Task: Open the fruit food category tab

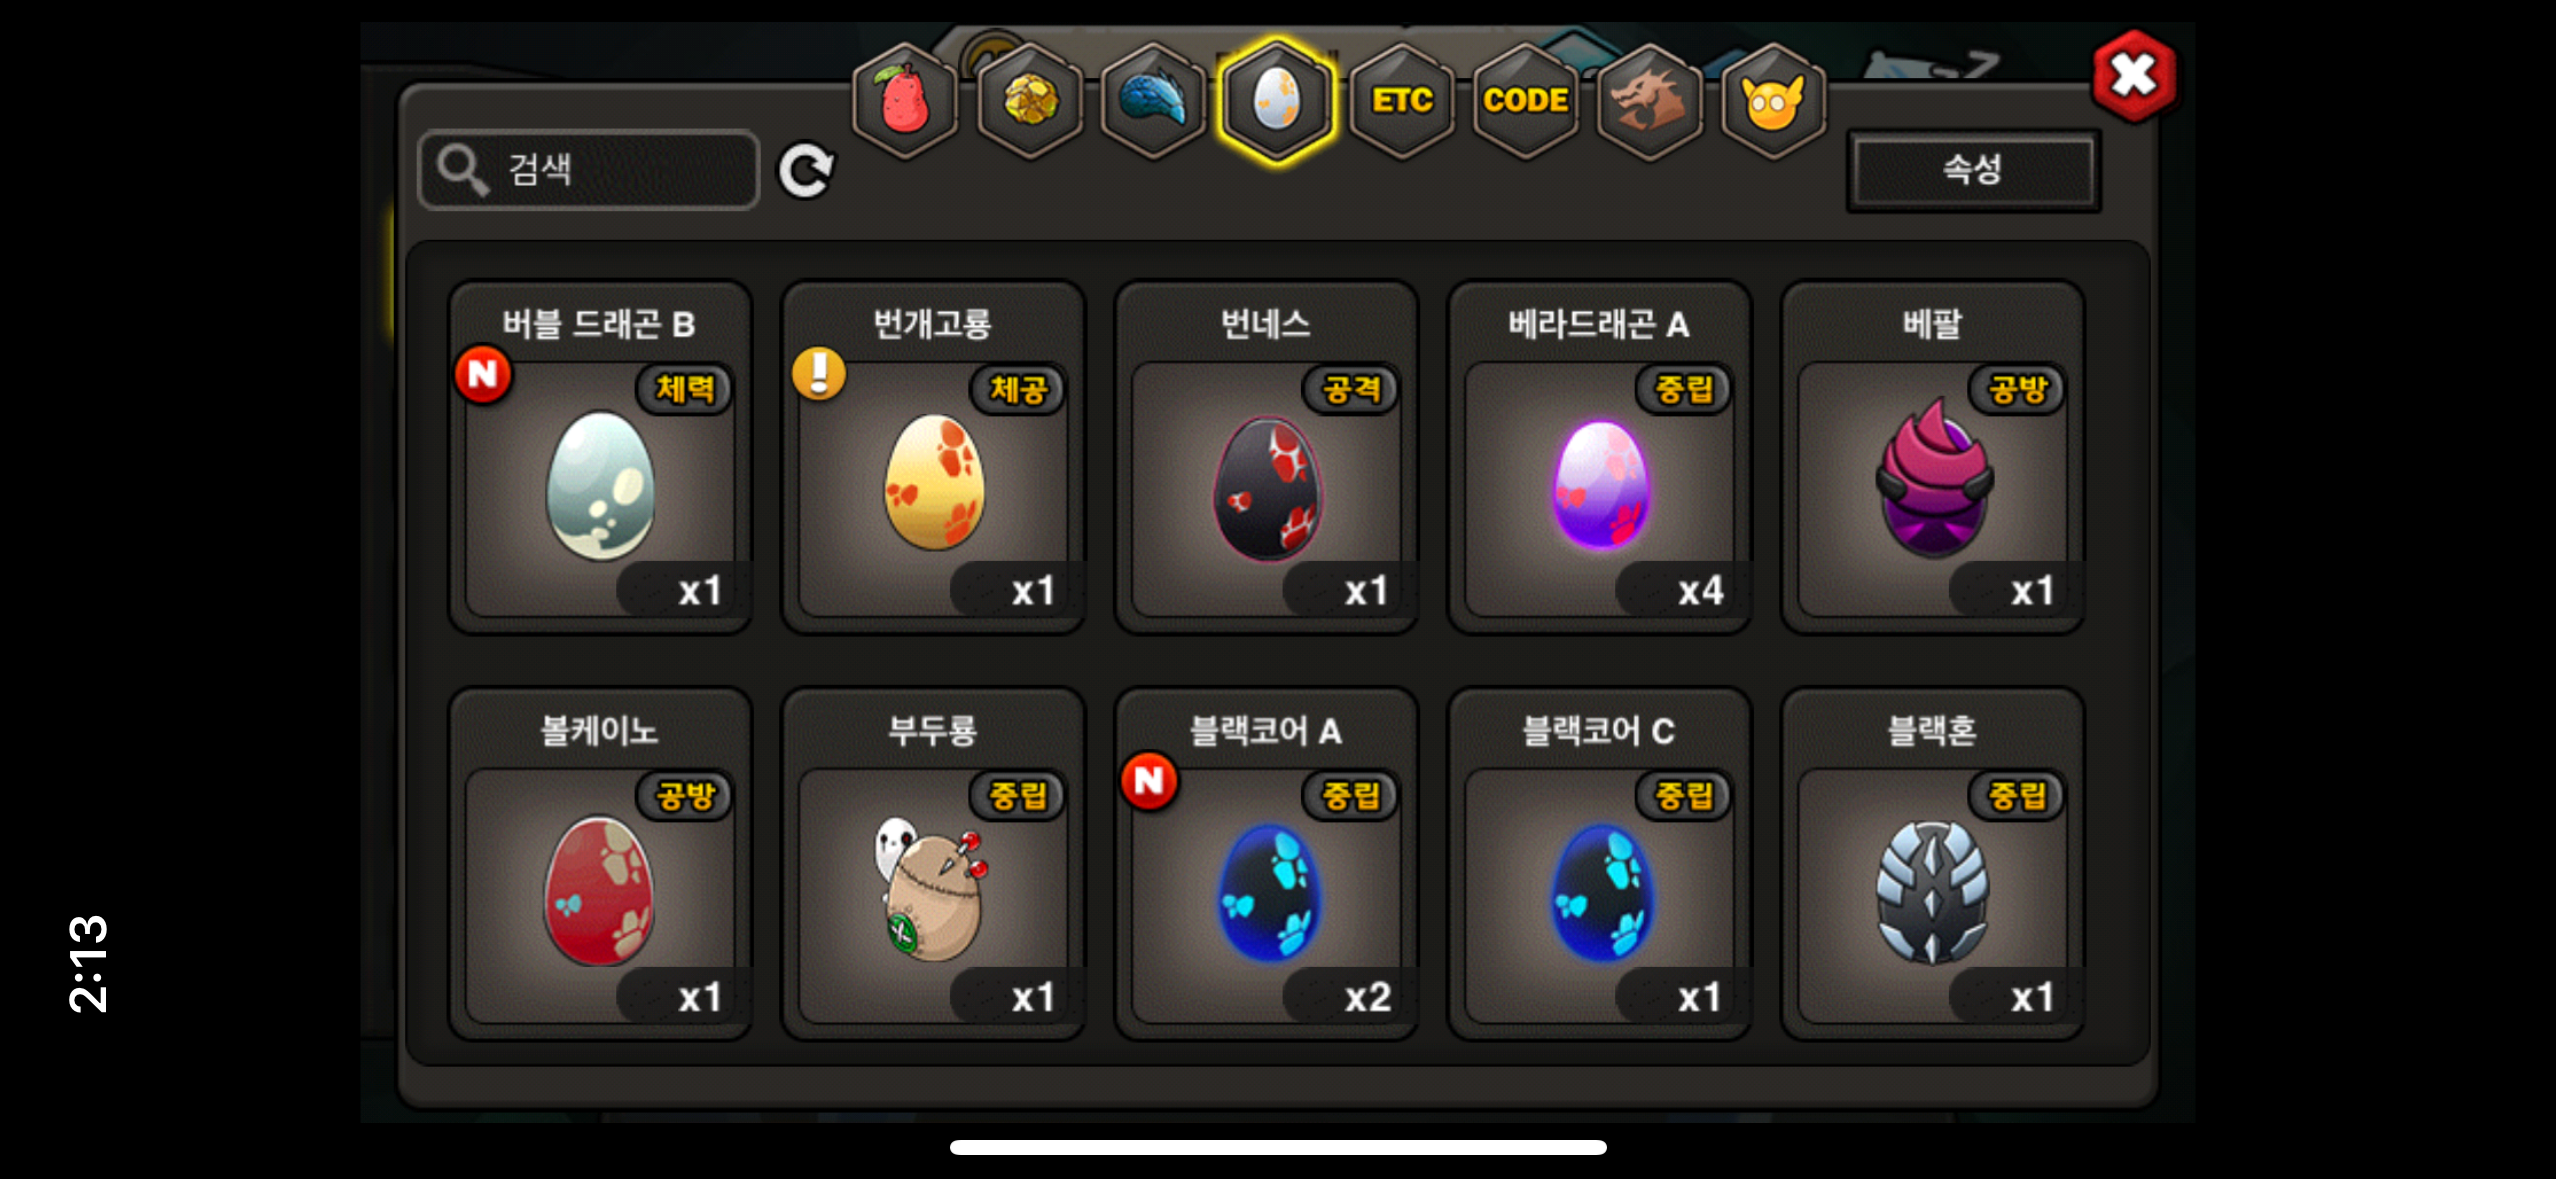Action: (x=904, y=100)
